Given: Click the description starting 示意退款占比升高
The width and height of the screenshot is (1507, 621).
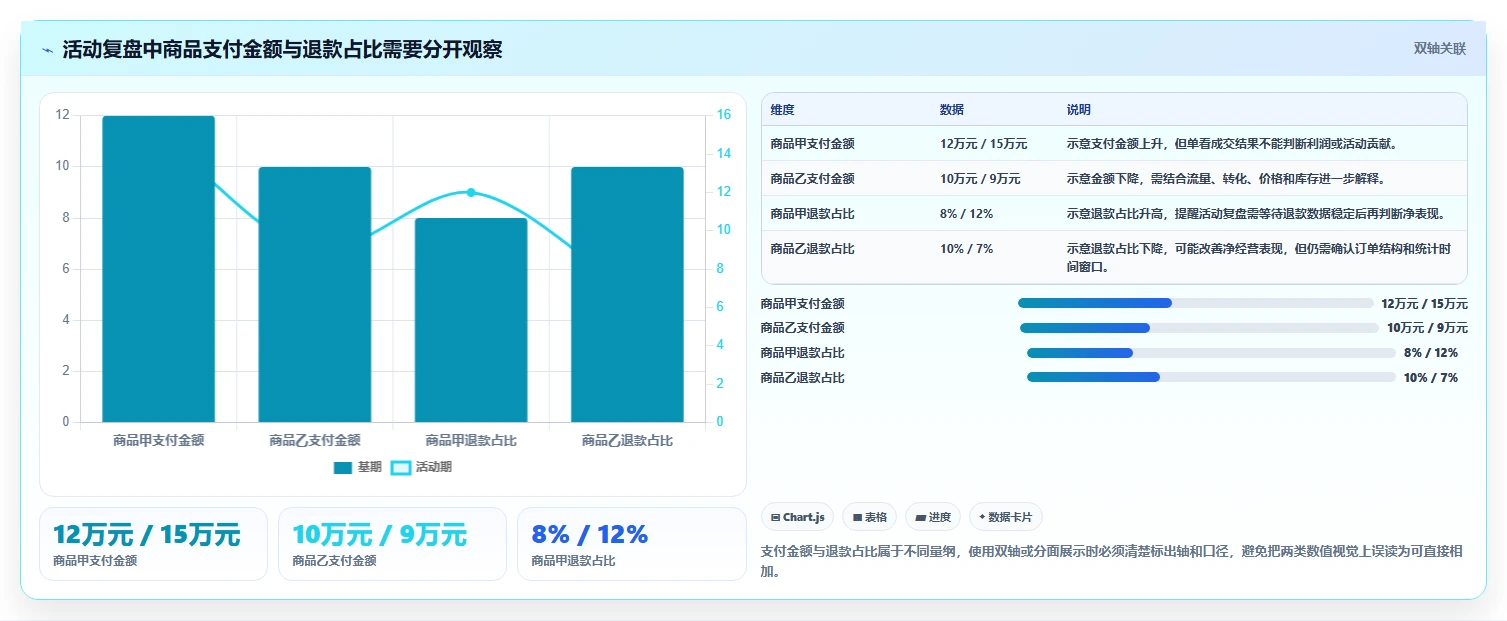Looking at the screenshot, I should point(1256,214).
